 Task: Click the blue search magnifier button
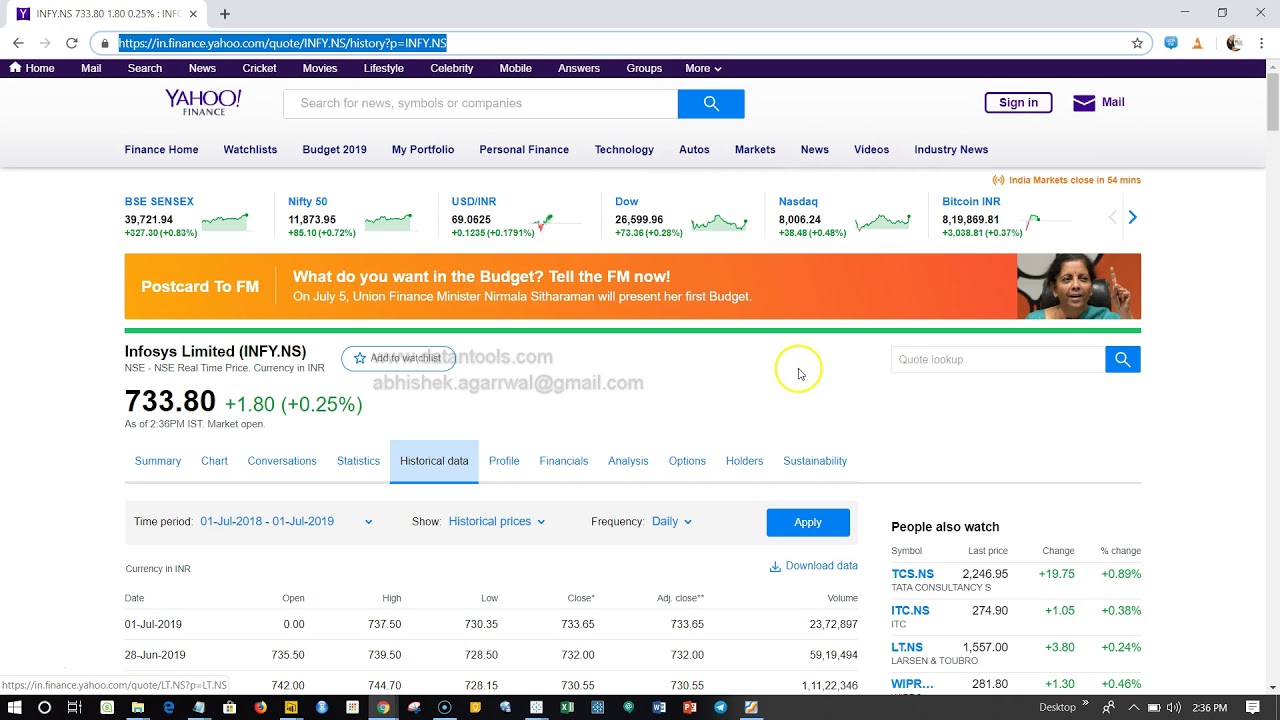click(x=711, y=103)
